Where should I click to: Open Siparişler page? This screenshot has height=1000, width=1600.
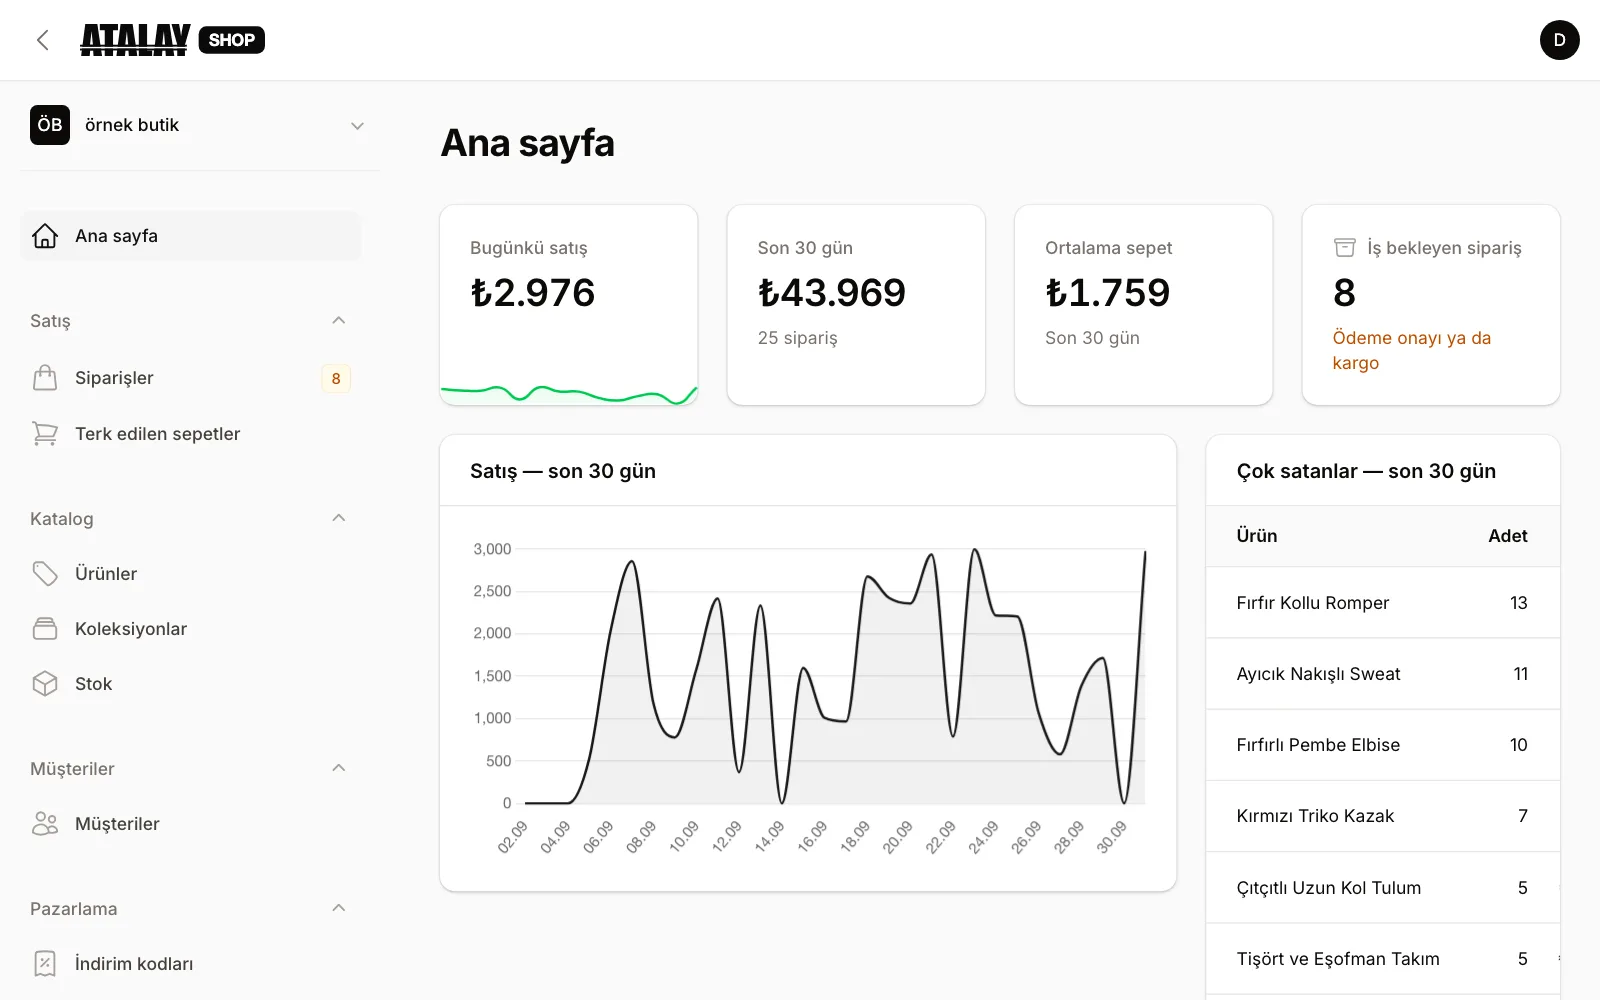[x=190, y=378]
